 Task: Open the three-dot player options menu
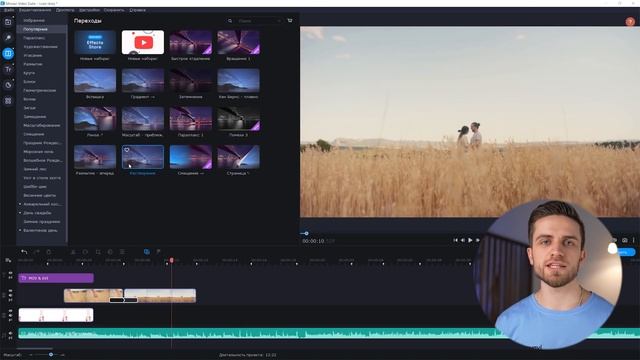point(633,240)
